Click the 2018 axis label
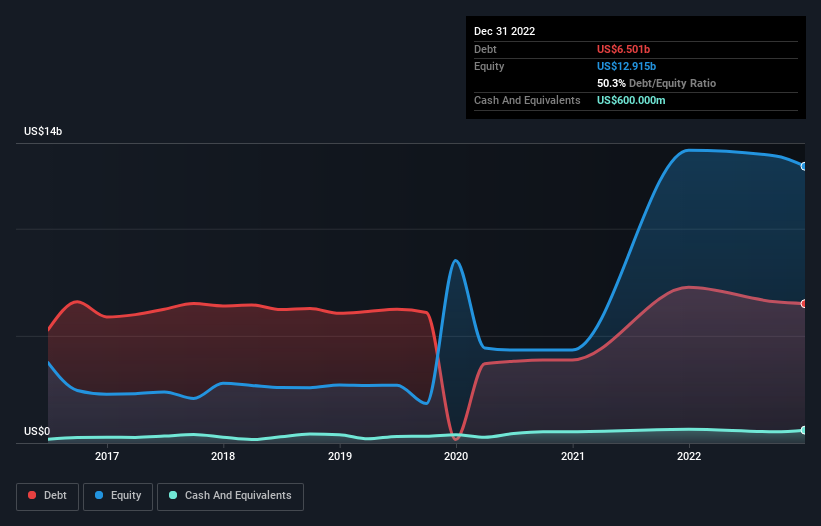The image size is (821, 526). point(223,456)
